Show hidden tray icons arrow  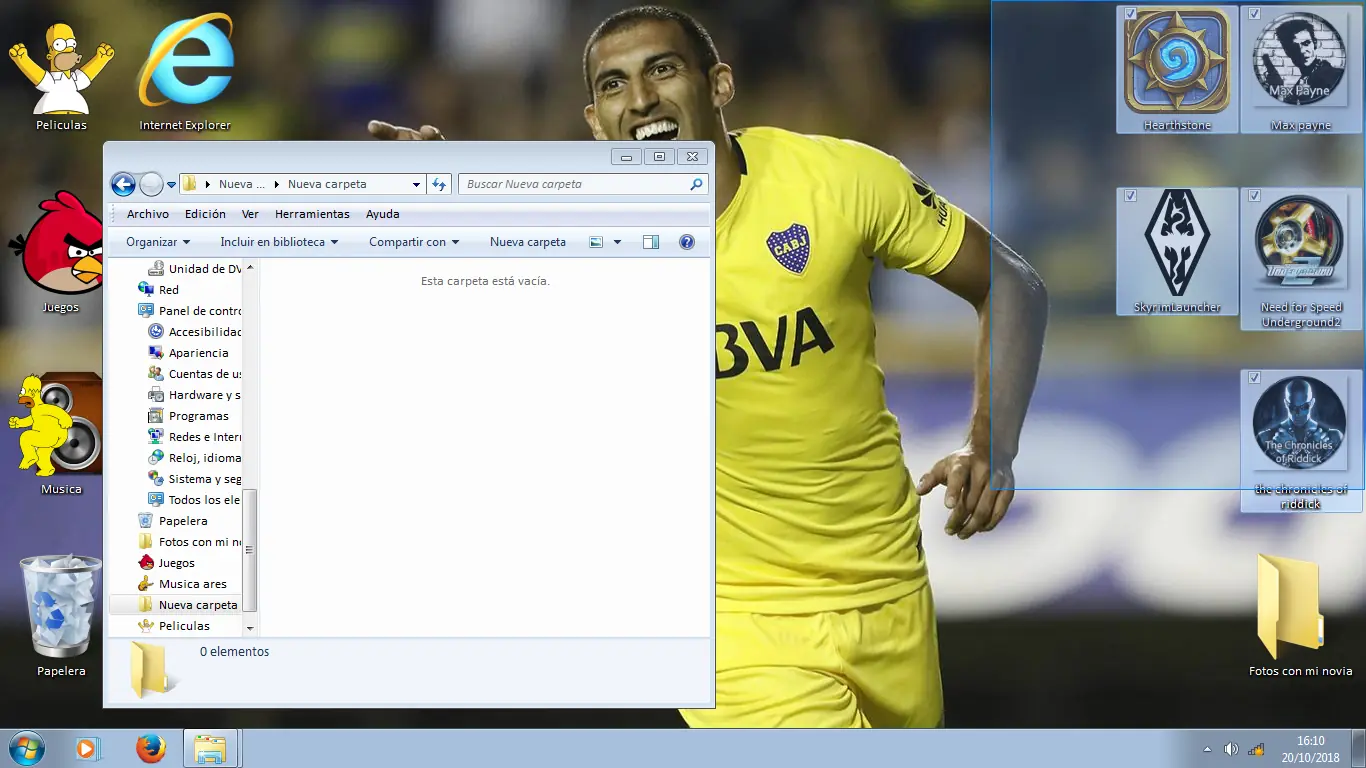coord(1207,749)
